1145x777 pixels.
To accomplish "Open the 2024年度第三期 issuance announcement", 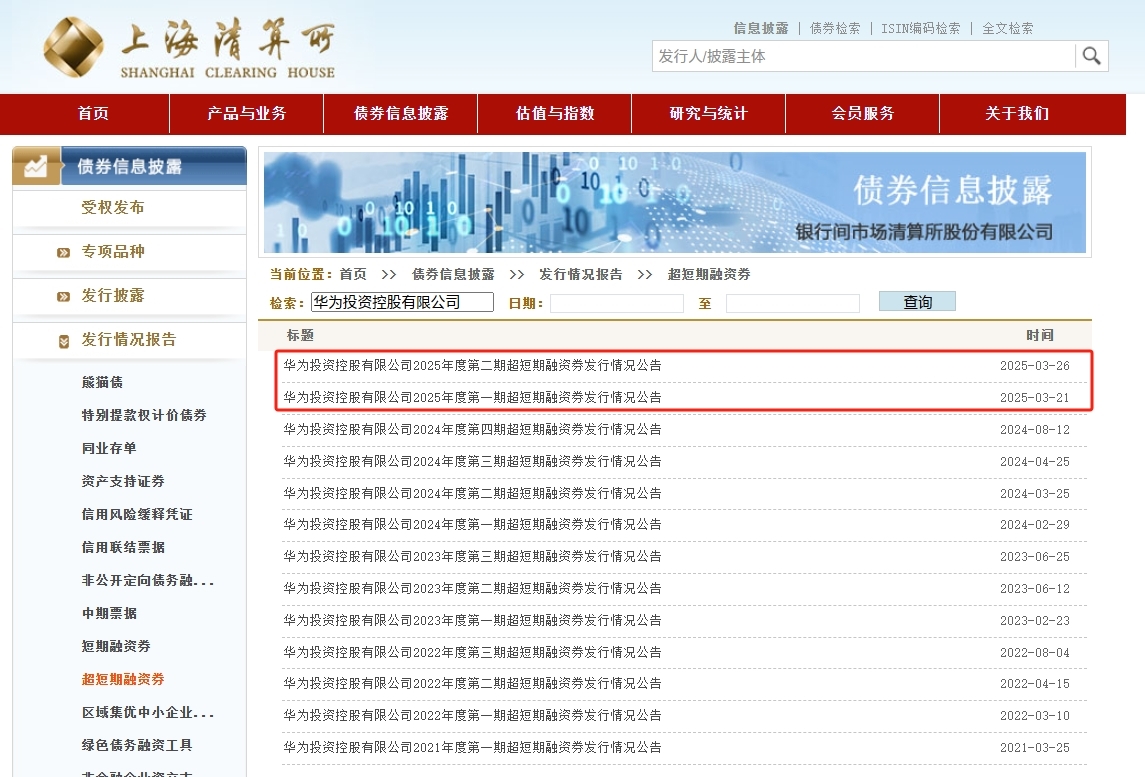I will pos(472,462).
